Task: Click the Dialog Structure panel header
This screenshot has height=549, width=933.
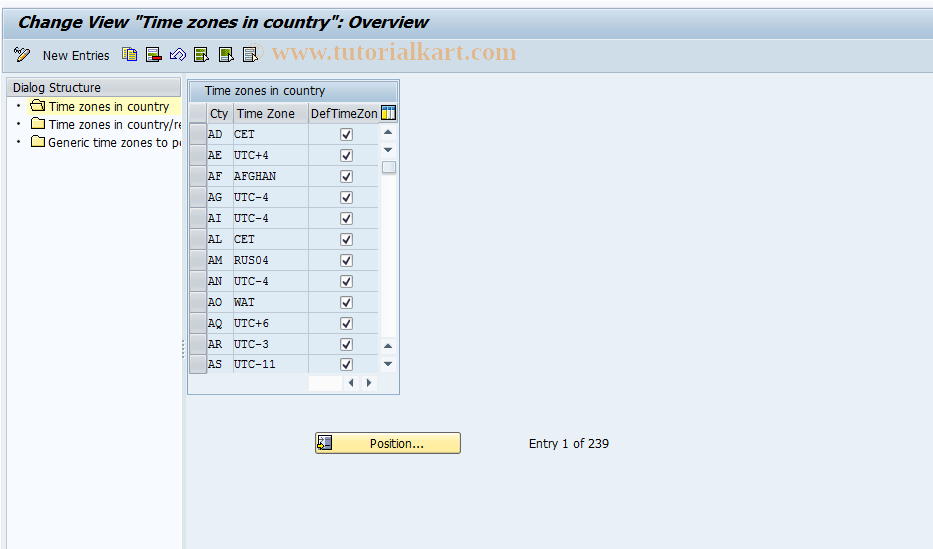Action: click(93, 87)
